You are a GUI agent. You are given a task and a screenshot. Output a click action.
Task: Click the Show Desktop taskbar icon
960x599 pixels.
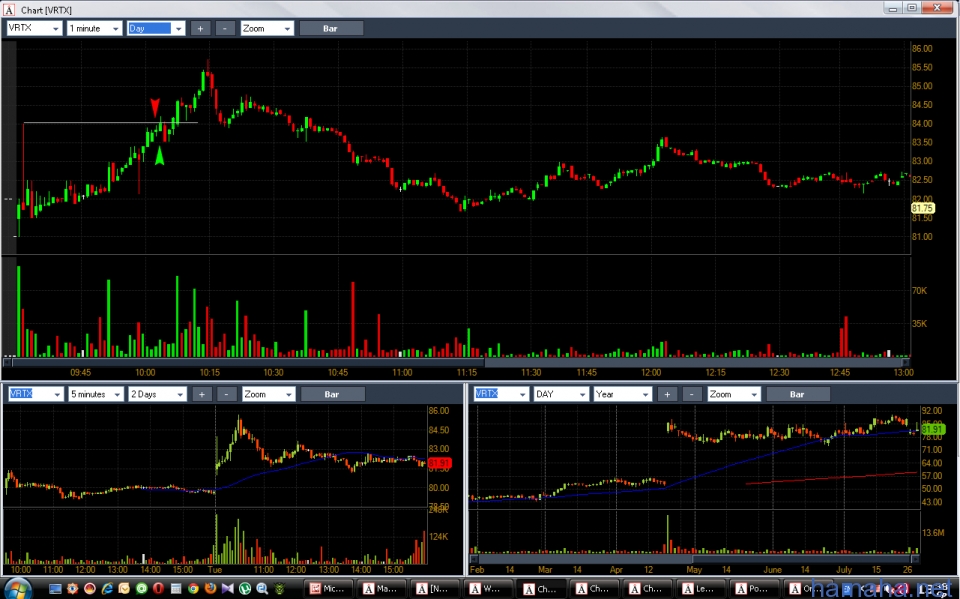pos(55,589)
